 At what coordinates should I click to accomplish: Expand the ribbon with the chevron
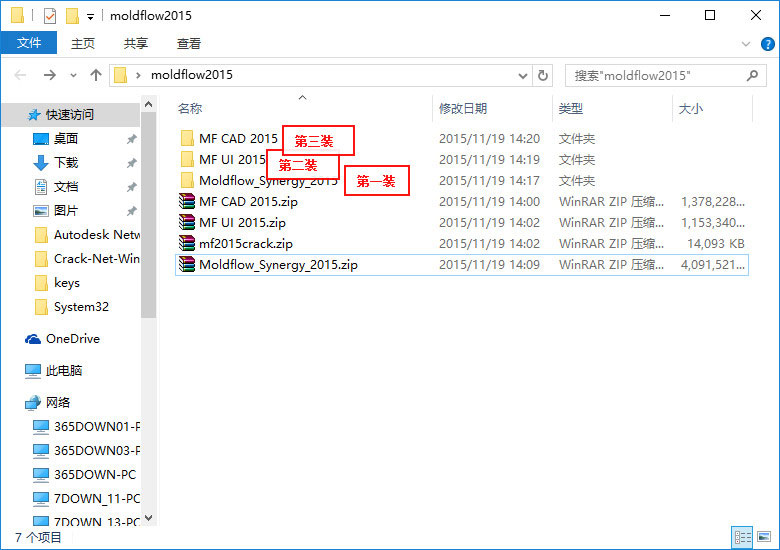coord(746,44)
